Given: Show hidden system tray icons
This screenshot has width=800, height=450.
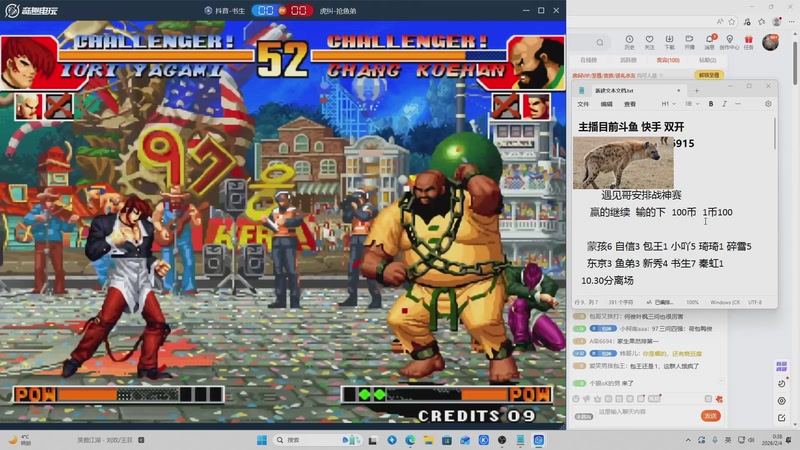Looking at the screenshot, I should [688, 440].
